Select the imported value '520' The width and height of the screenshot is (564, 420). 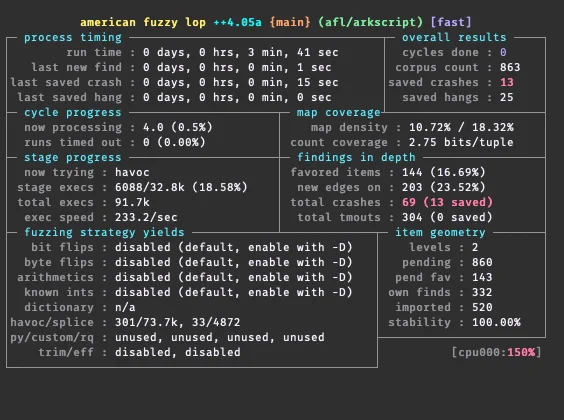tap(482, 307)
